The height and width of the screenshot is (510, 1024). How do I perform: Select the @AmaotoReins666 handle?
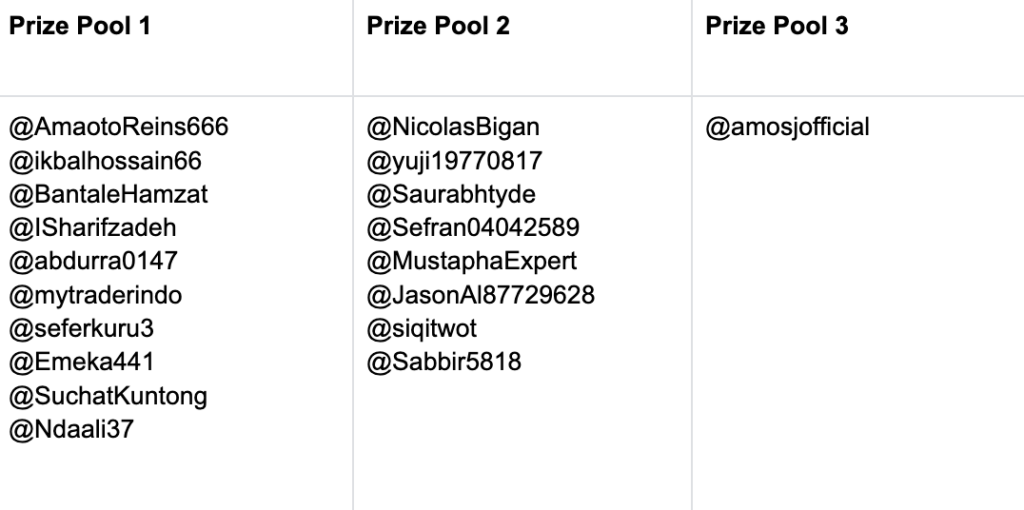(x=118, y=127)
